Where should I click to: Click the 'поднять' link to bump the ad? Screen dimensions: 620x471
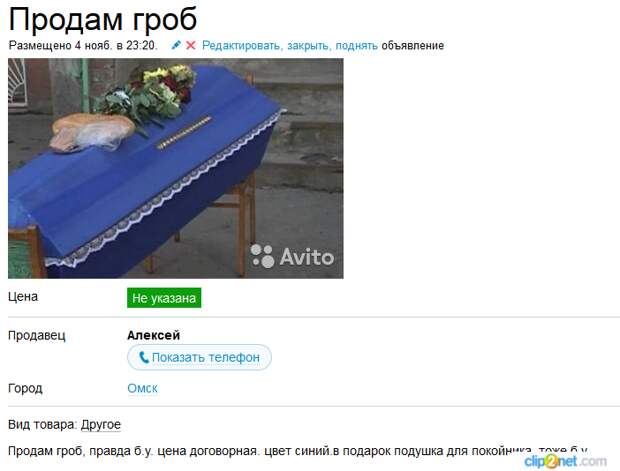pos(357,45)
